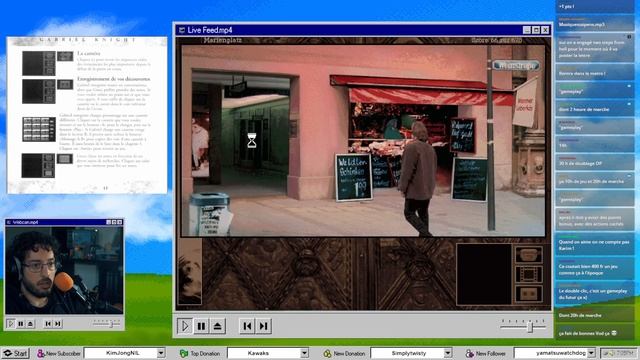Expand the Simplytwisty donation dropdown

pyautogui.click(x=448, y=353)
